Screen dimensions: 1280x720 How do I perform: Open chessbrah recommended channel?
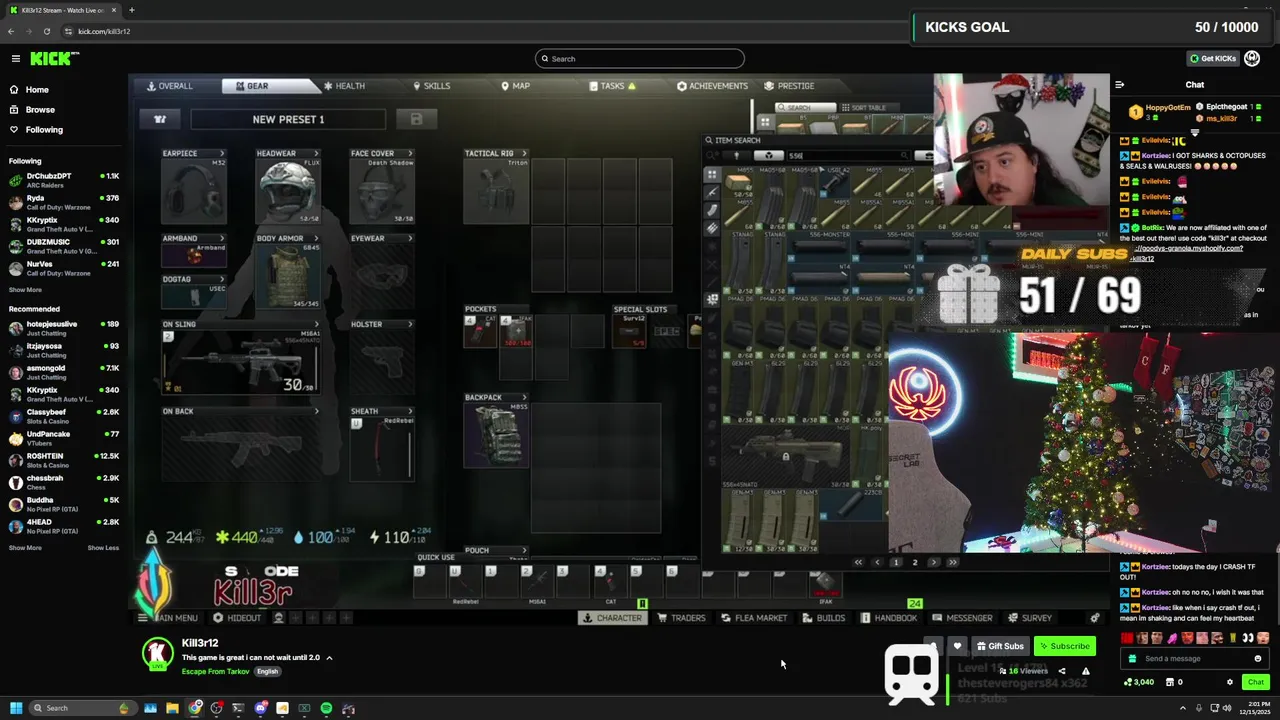pyautogui.click(x=64, y=483)
